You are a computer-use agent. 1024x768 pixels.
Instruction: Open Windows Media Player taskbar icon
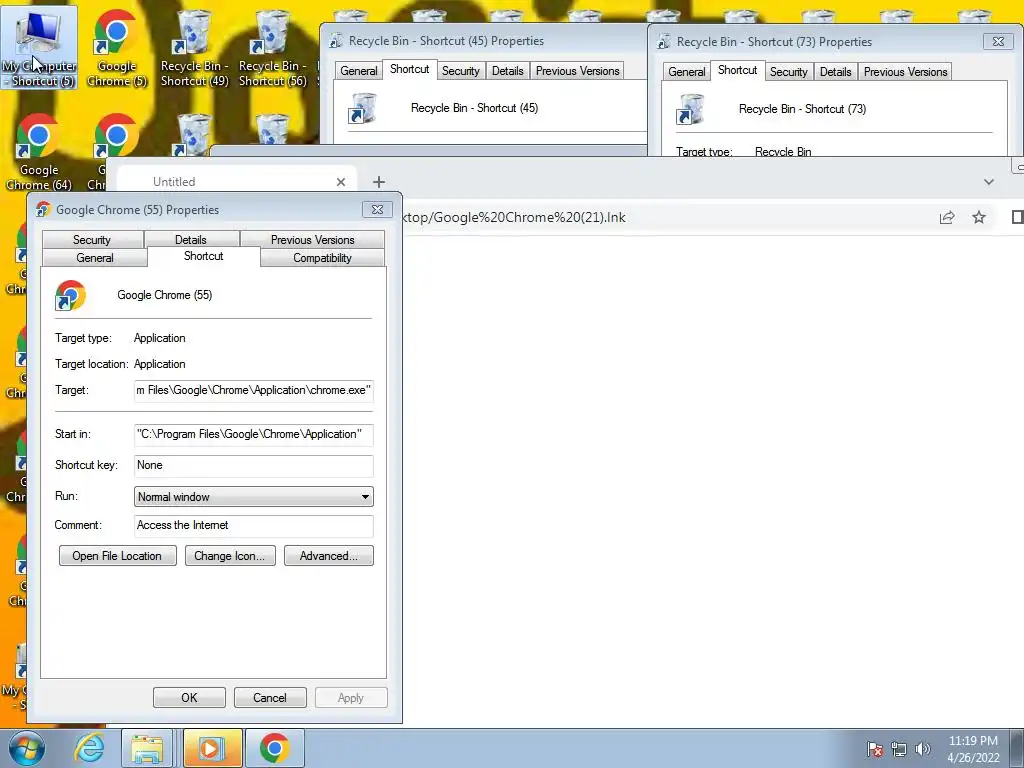click(212, 748)
